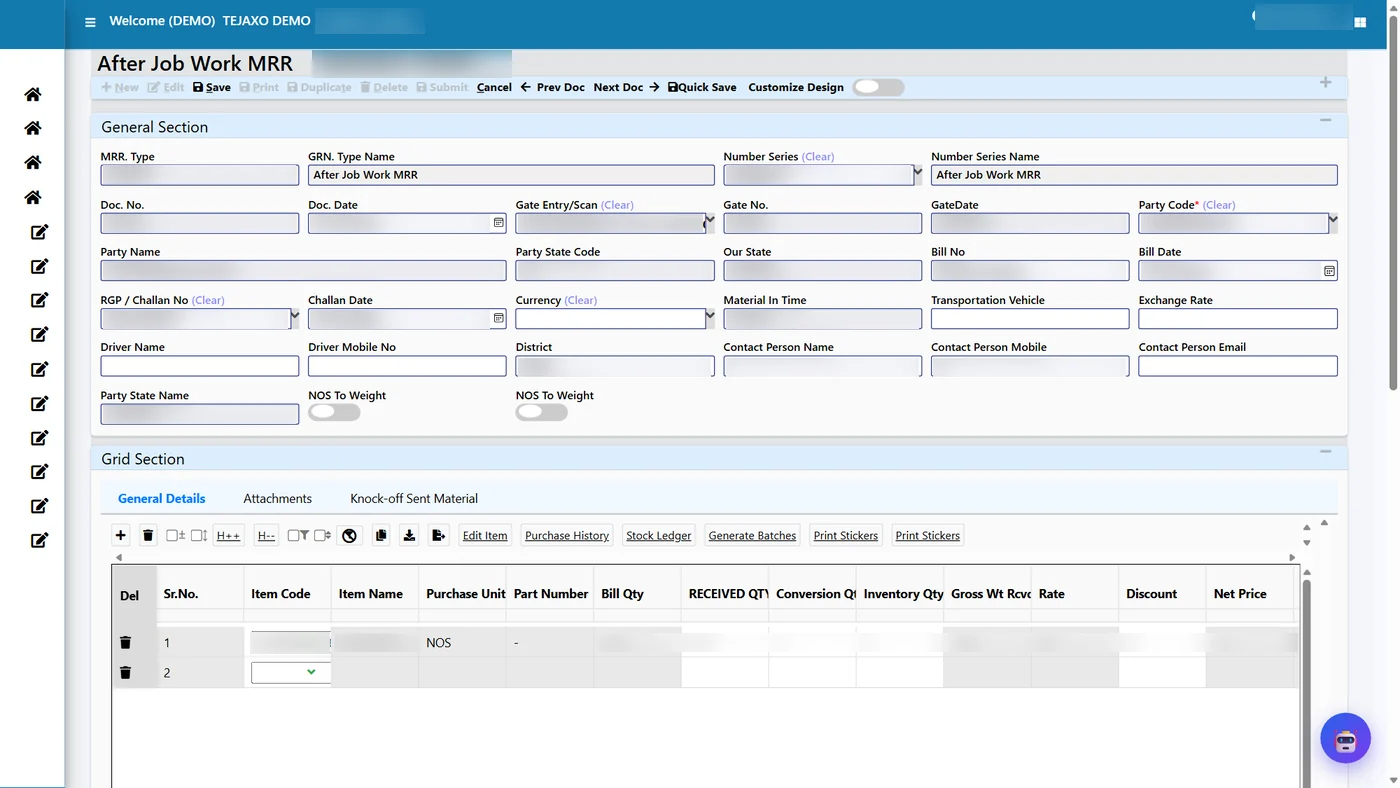Tick the up-down arrow checkbox in grid toolbar
The height and width of the screenshot is (788, 1400).
tap(198, 535)
